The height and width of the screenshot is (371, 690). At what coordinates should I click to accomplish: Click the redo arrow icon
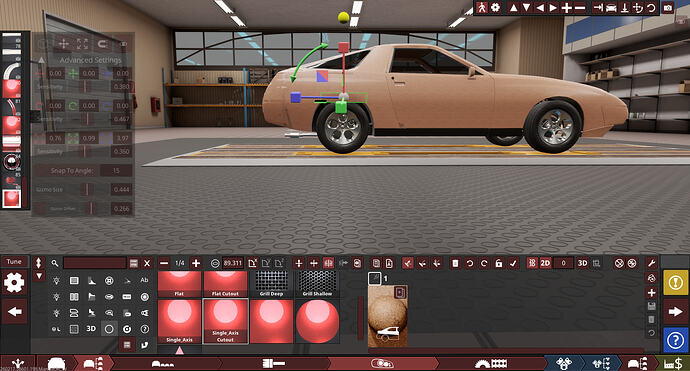pyautogui.click(x=484, y=263)
